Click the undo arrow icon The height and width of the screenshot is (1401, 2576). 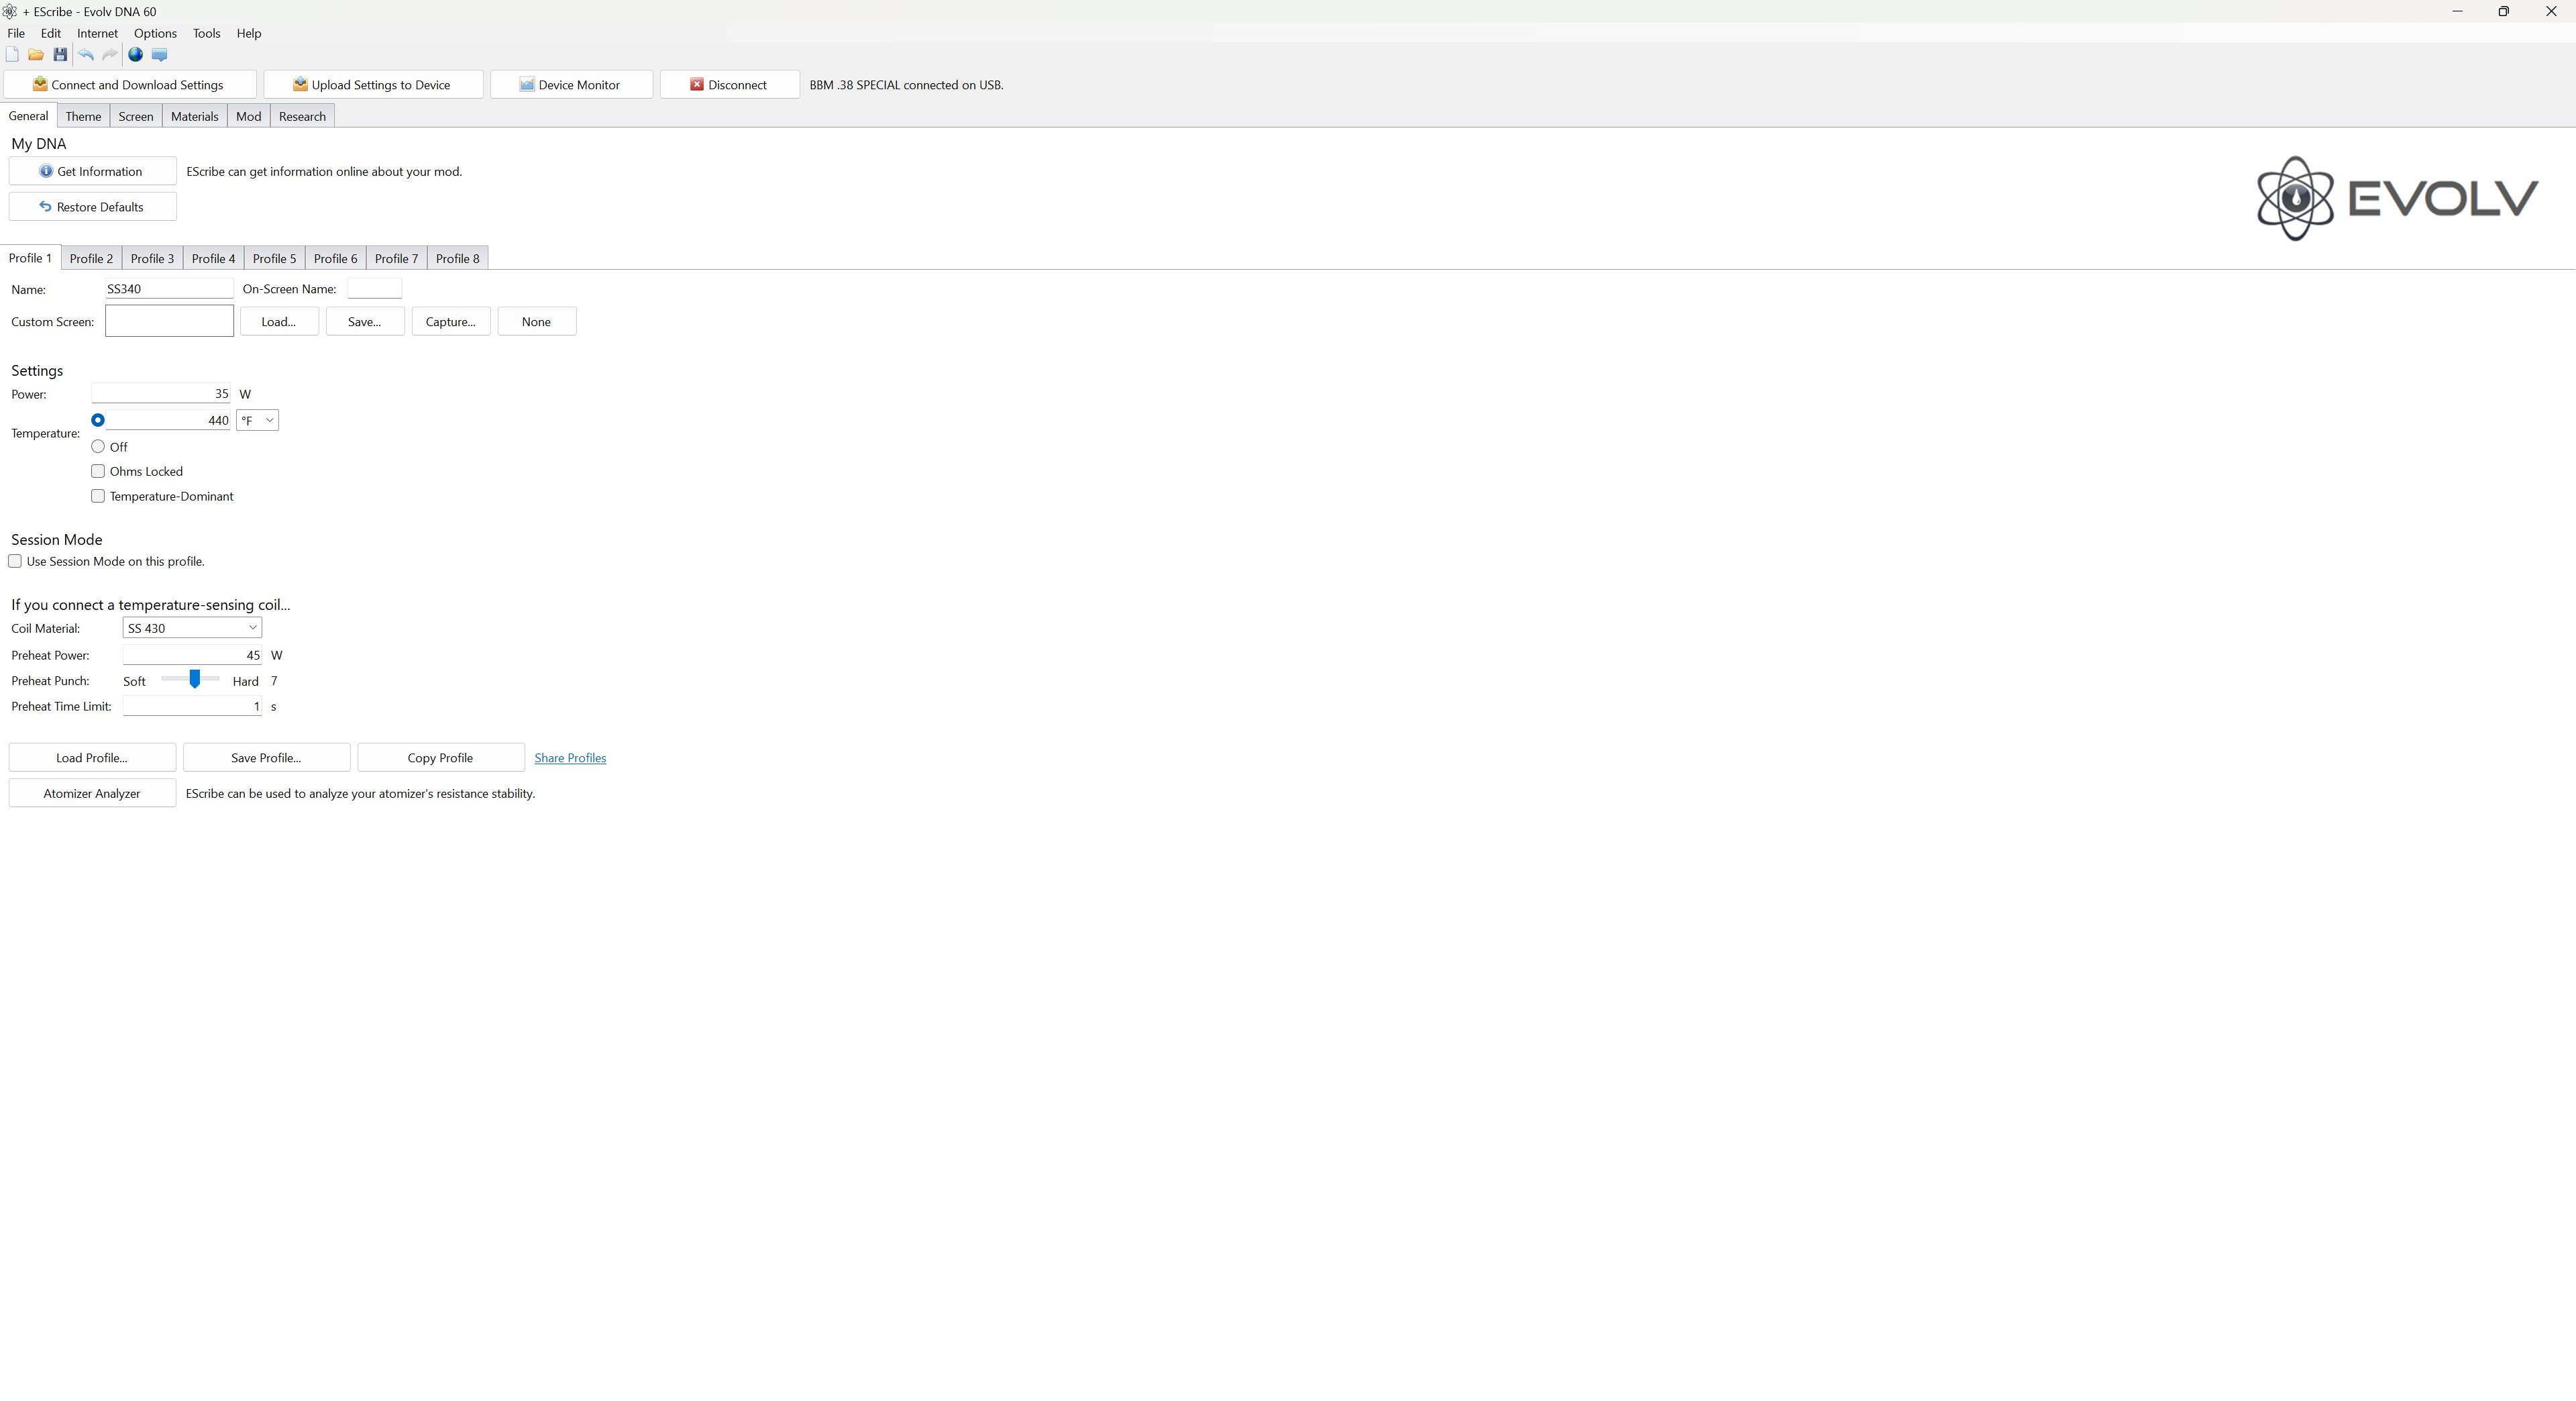86,55
